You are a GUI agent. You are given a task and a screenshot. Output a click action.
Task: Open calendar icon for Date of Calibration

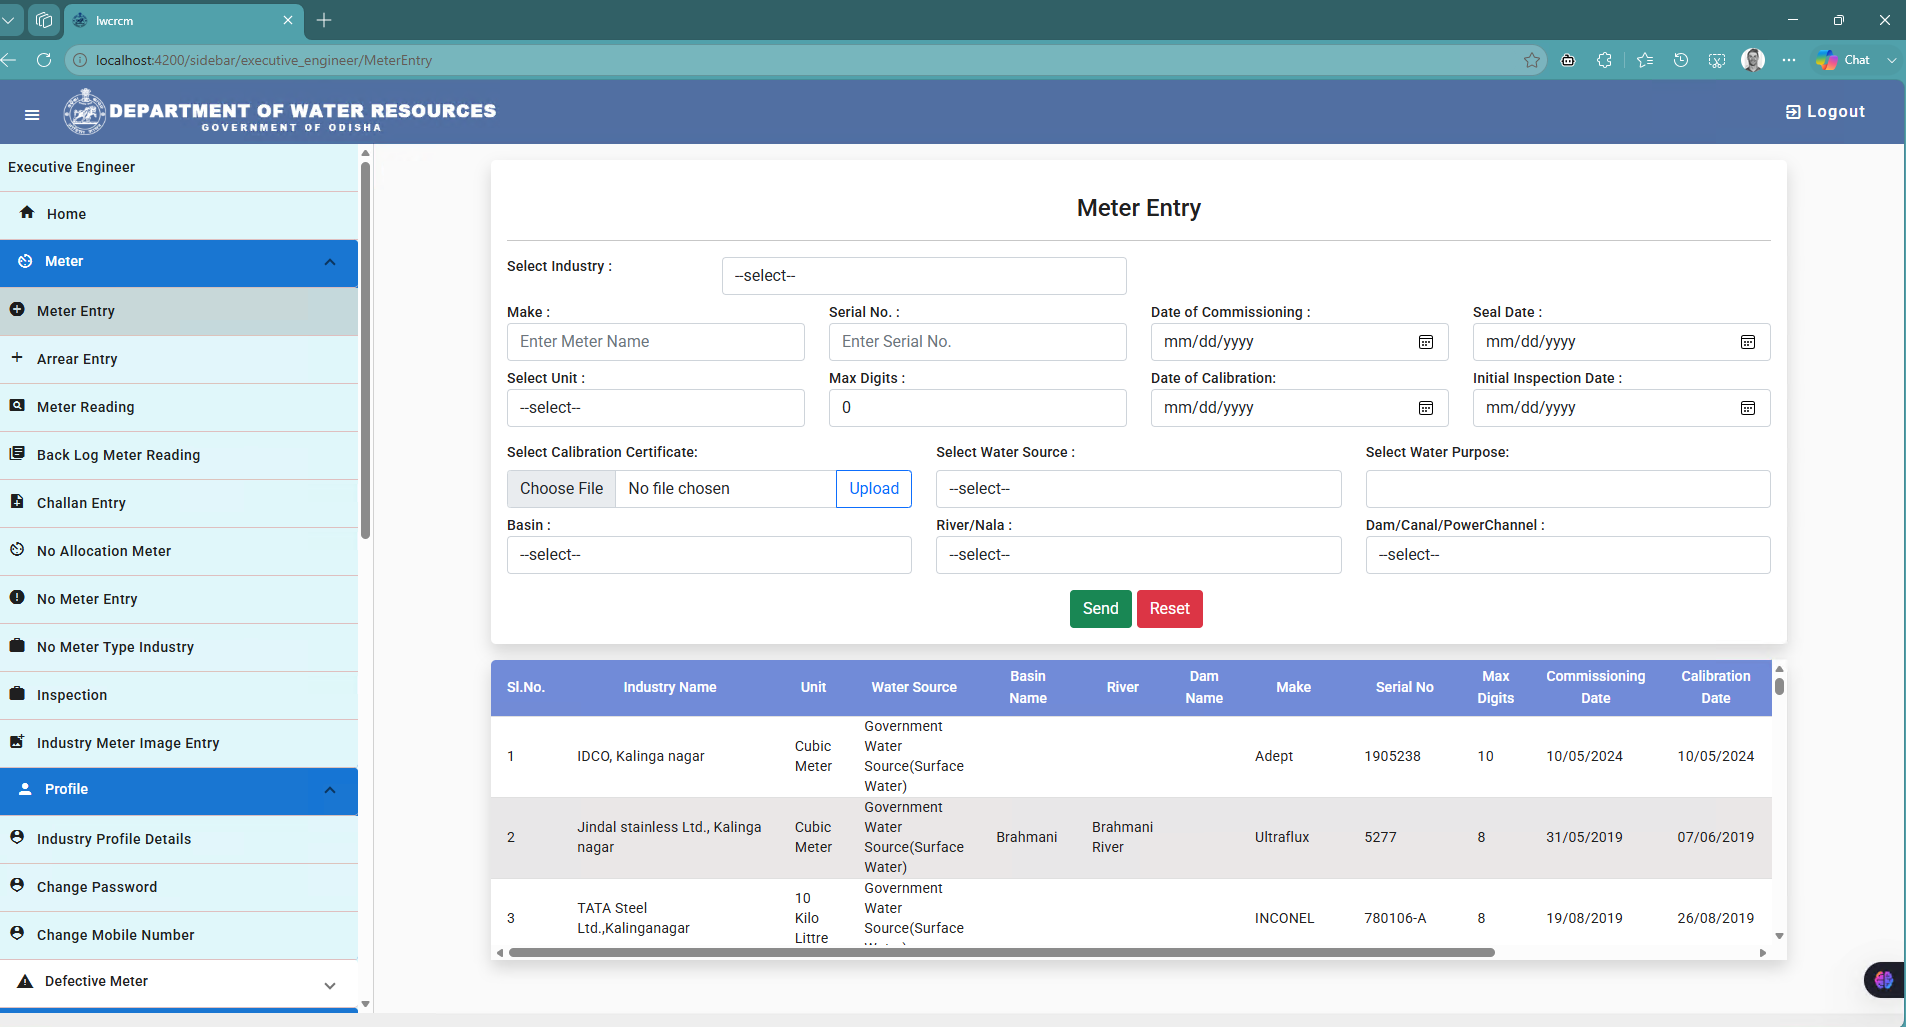pos(1426,408)
